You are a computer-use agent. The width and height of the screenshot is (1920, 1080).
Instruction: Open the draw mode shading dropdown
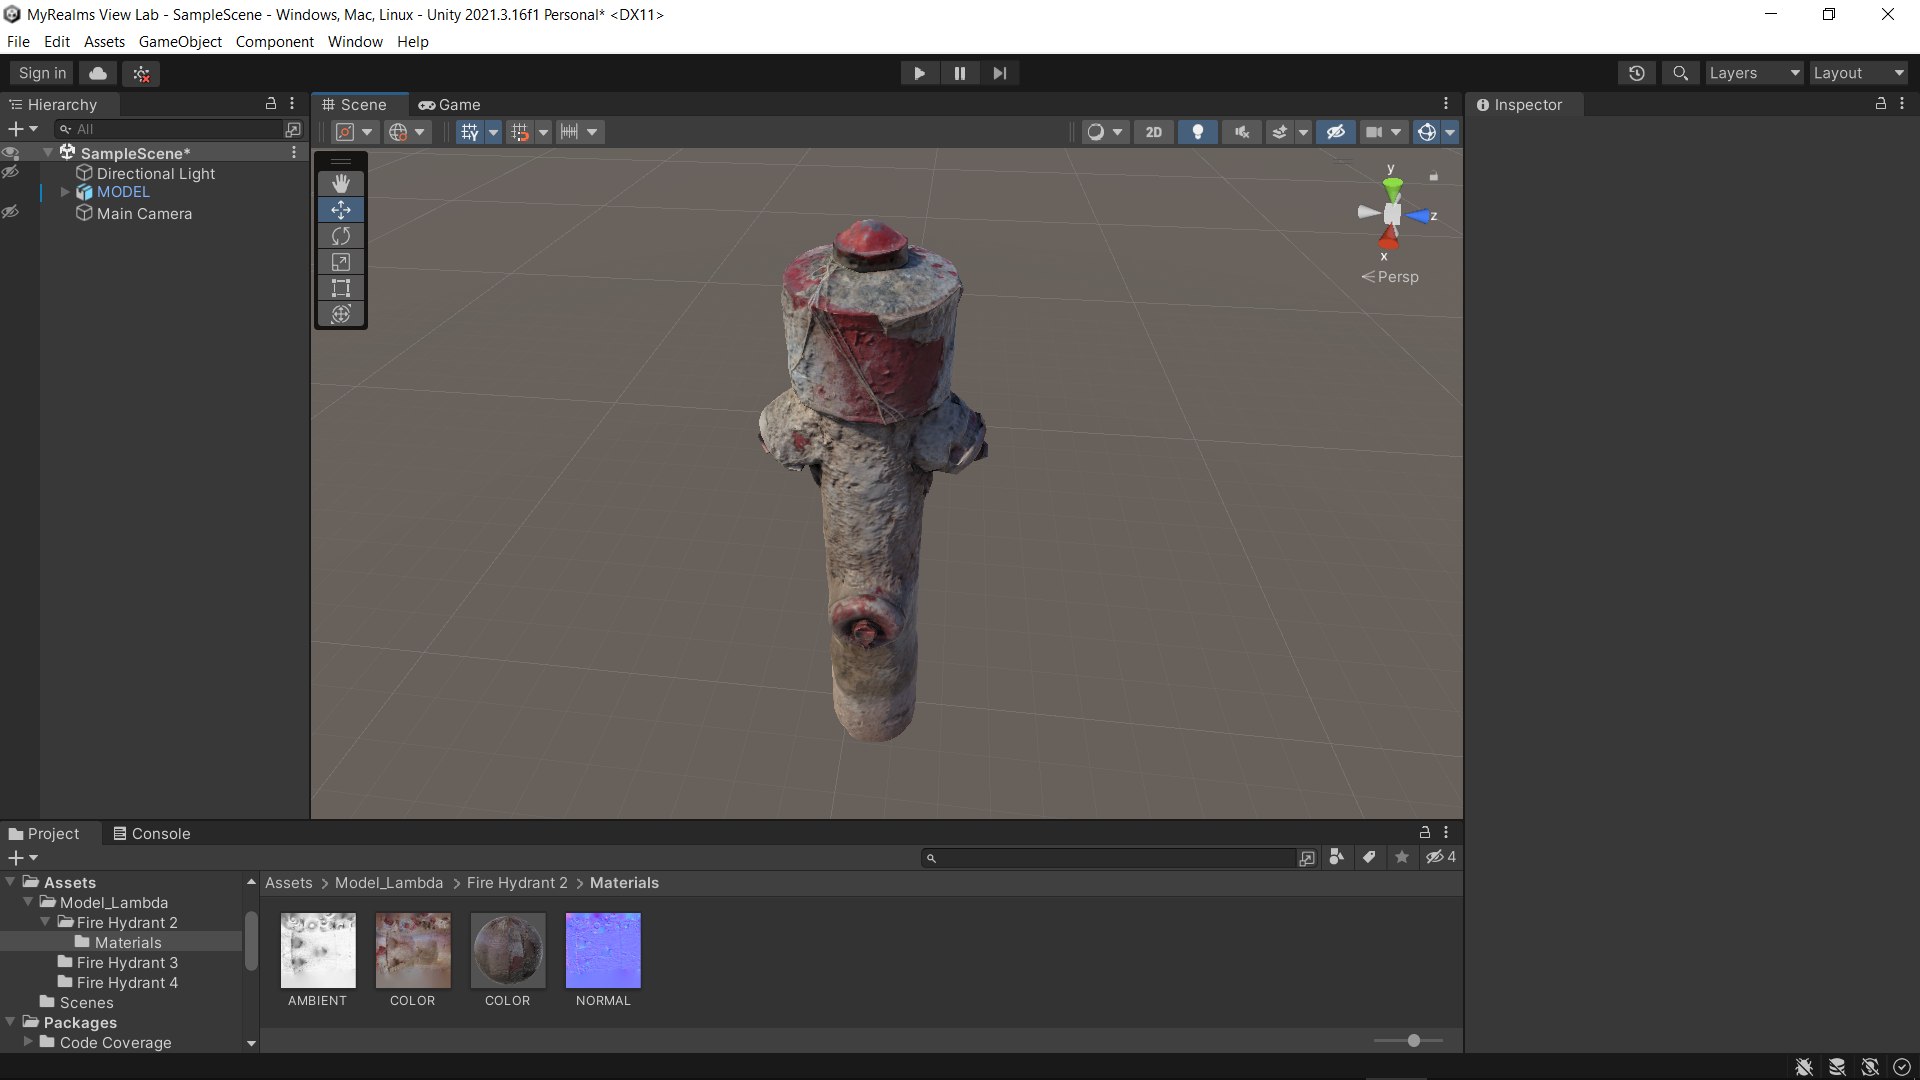[x=1105, y=132]
